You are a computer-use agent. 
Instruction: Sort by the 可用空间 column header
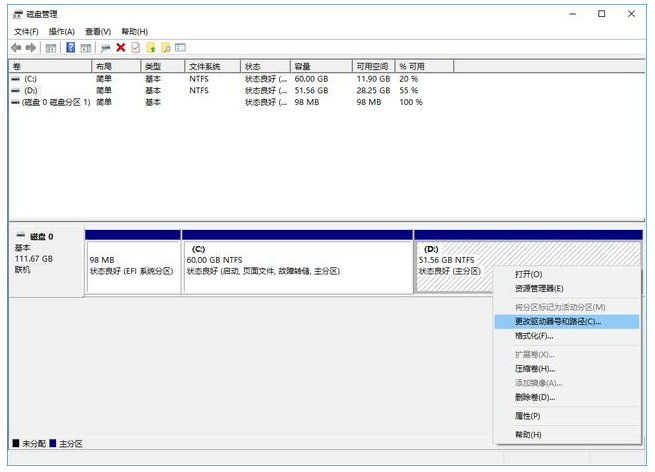(374, 66)
